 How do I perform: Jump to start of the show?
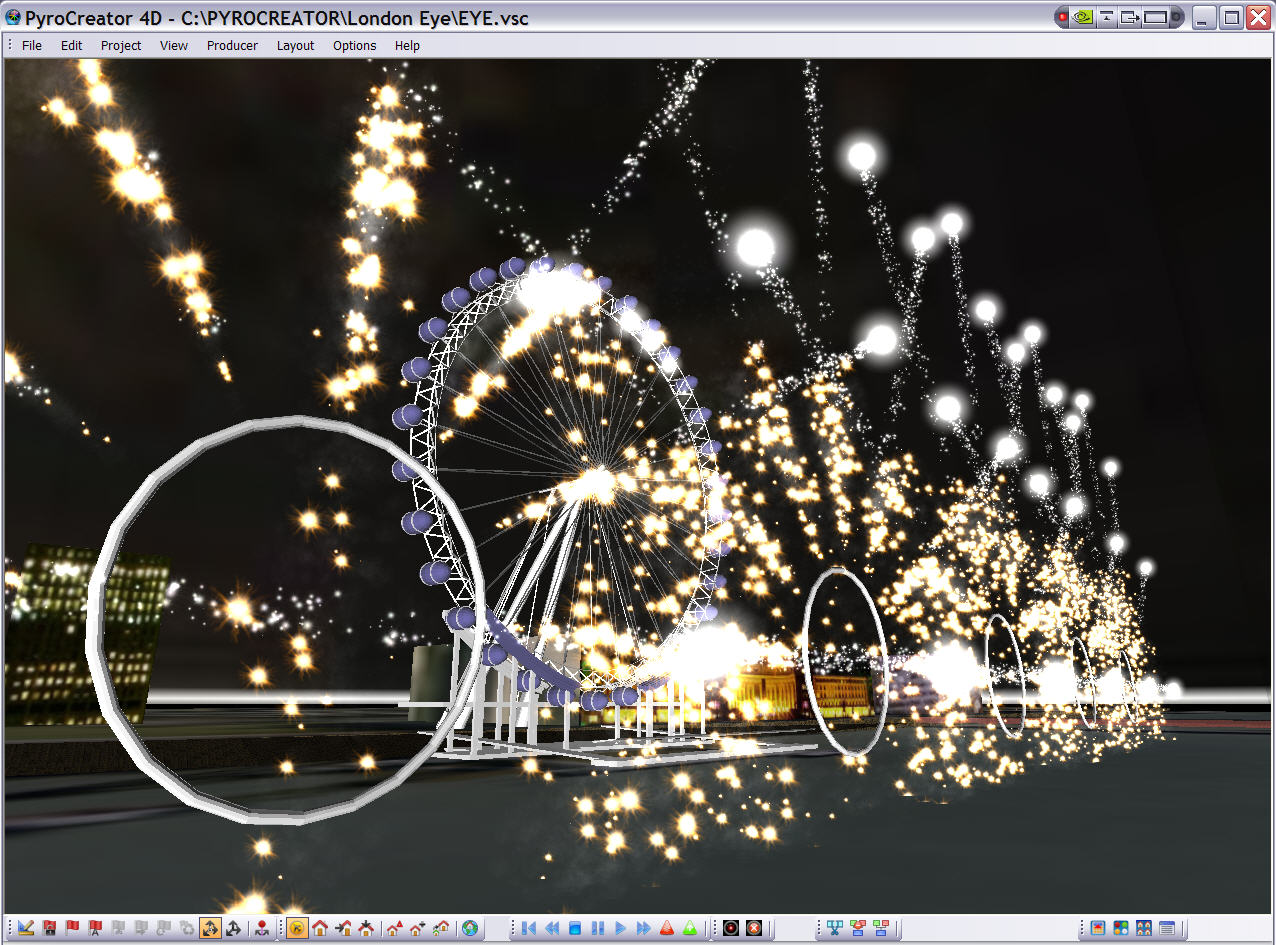coord(528,928)
